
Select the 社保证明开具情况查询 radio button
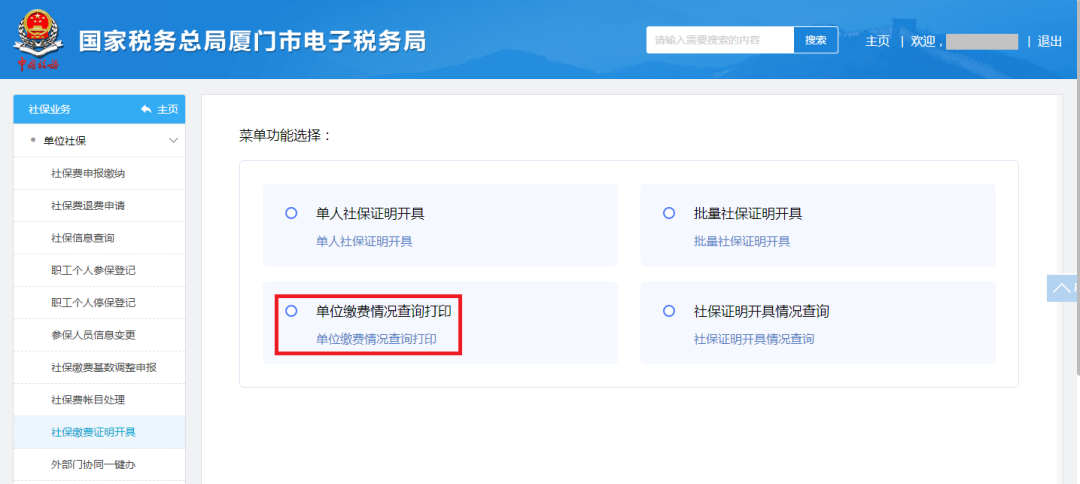pos(669,311)
